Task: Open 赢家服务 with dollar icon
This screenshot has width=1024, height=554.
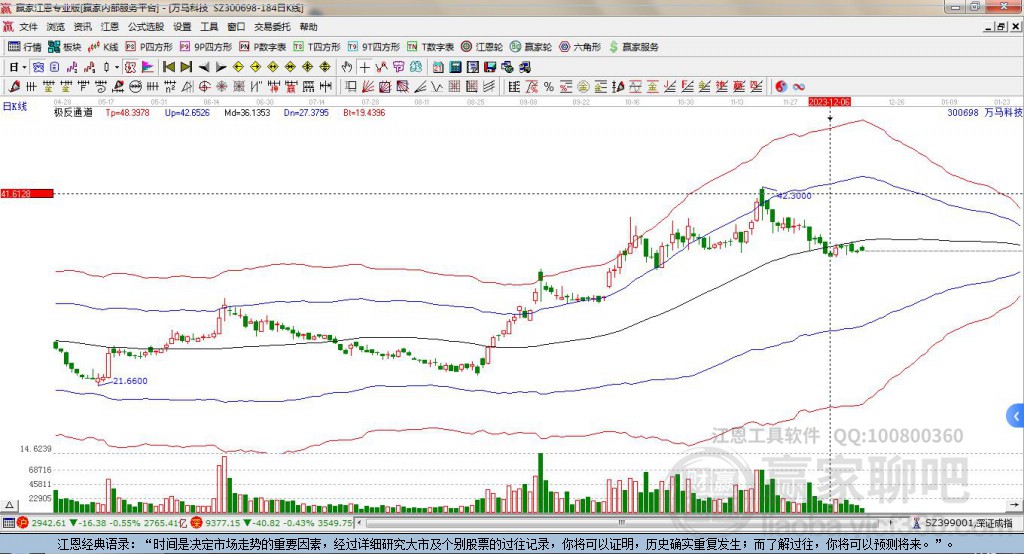Action: click(x=633, y=47)
